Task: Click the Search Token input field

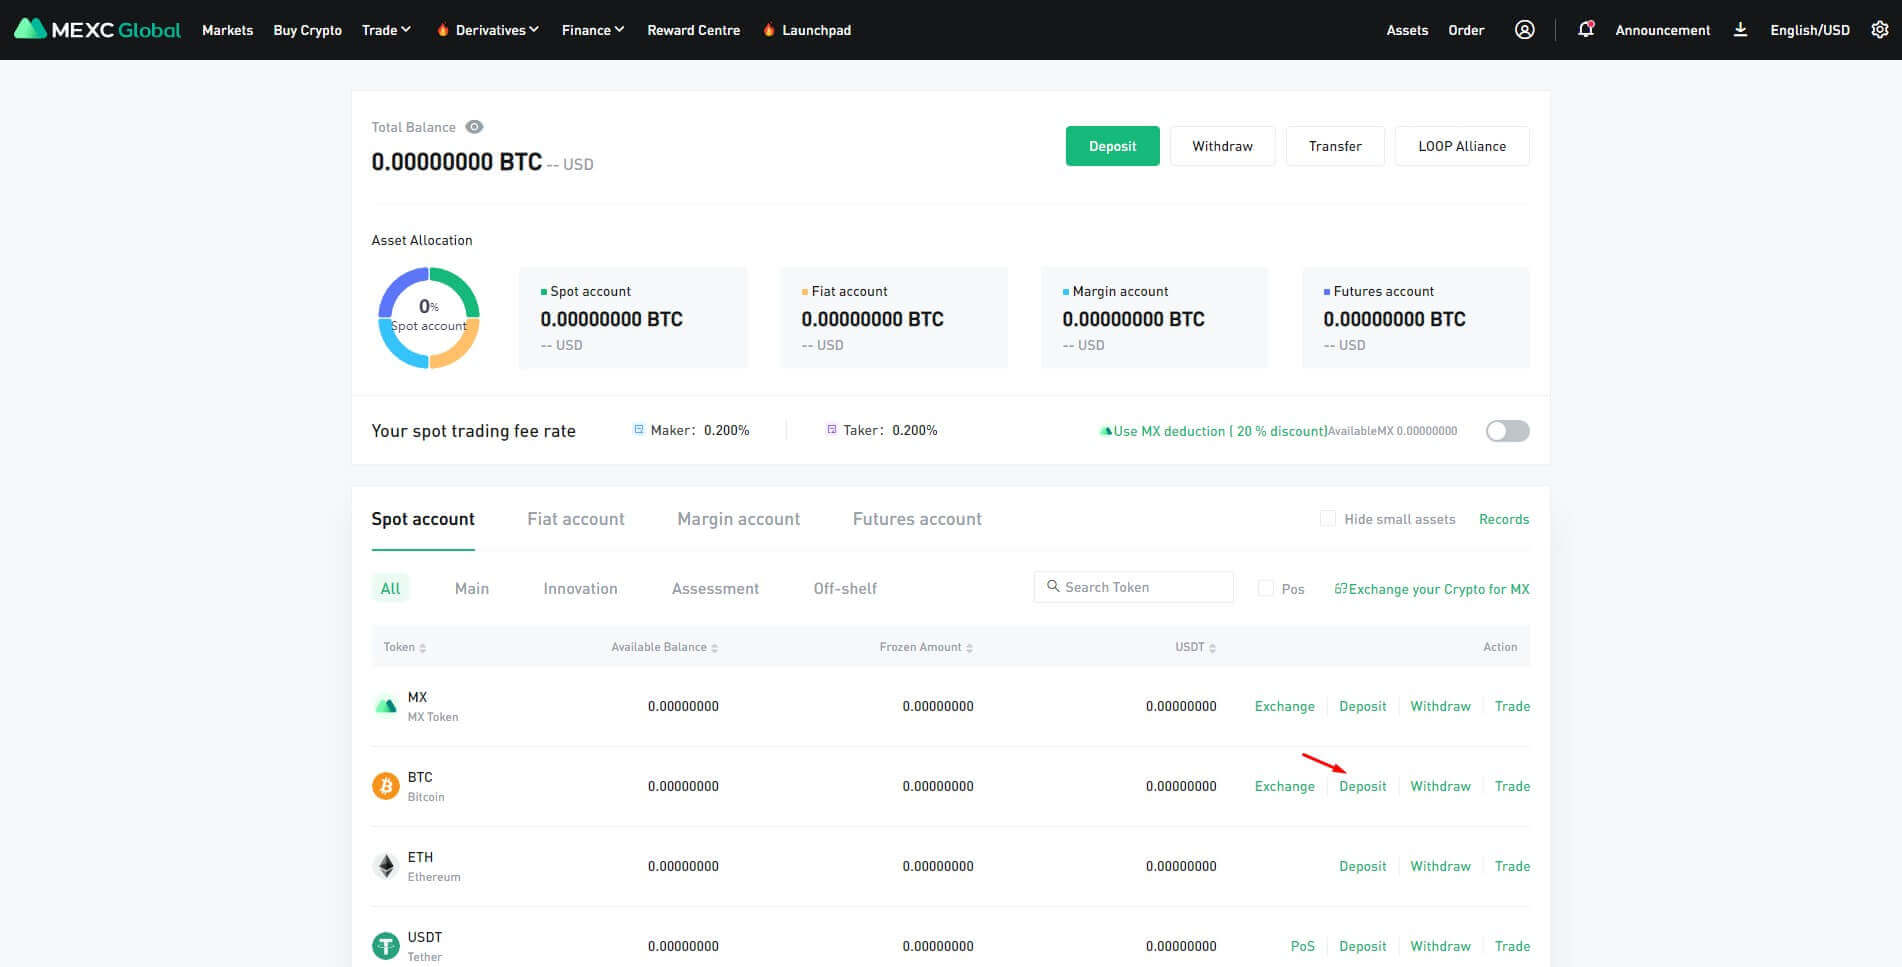Action: [x=1140, y=587]
